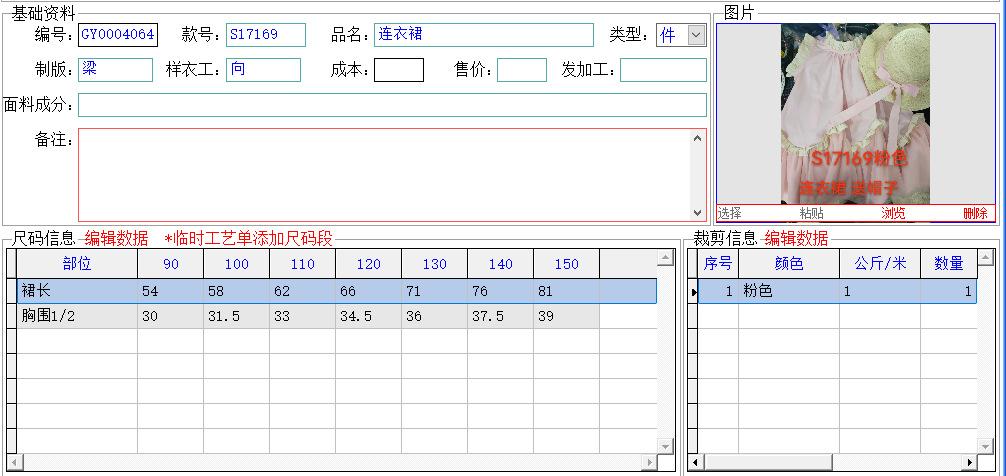1006x476 pixels.
Task: Click 编辑数据 link for 裁剪信息
Action: point(796,239)
